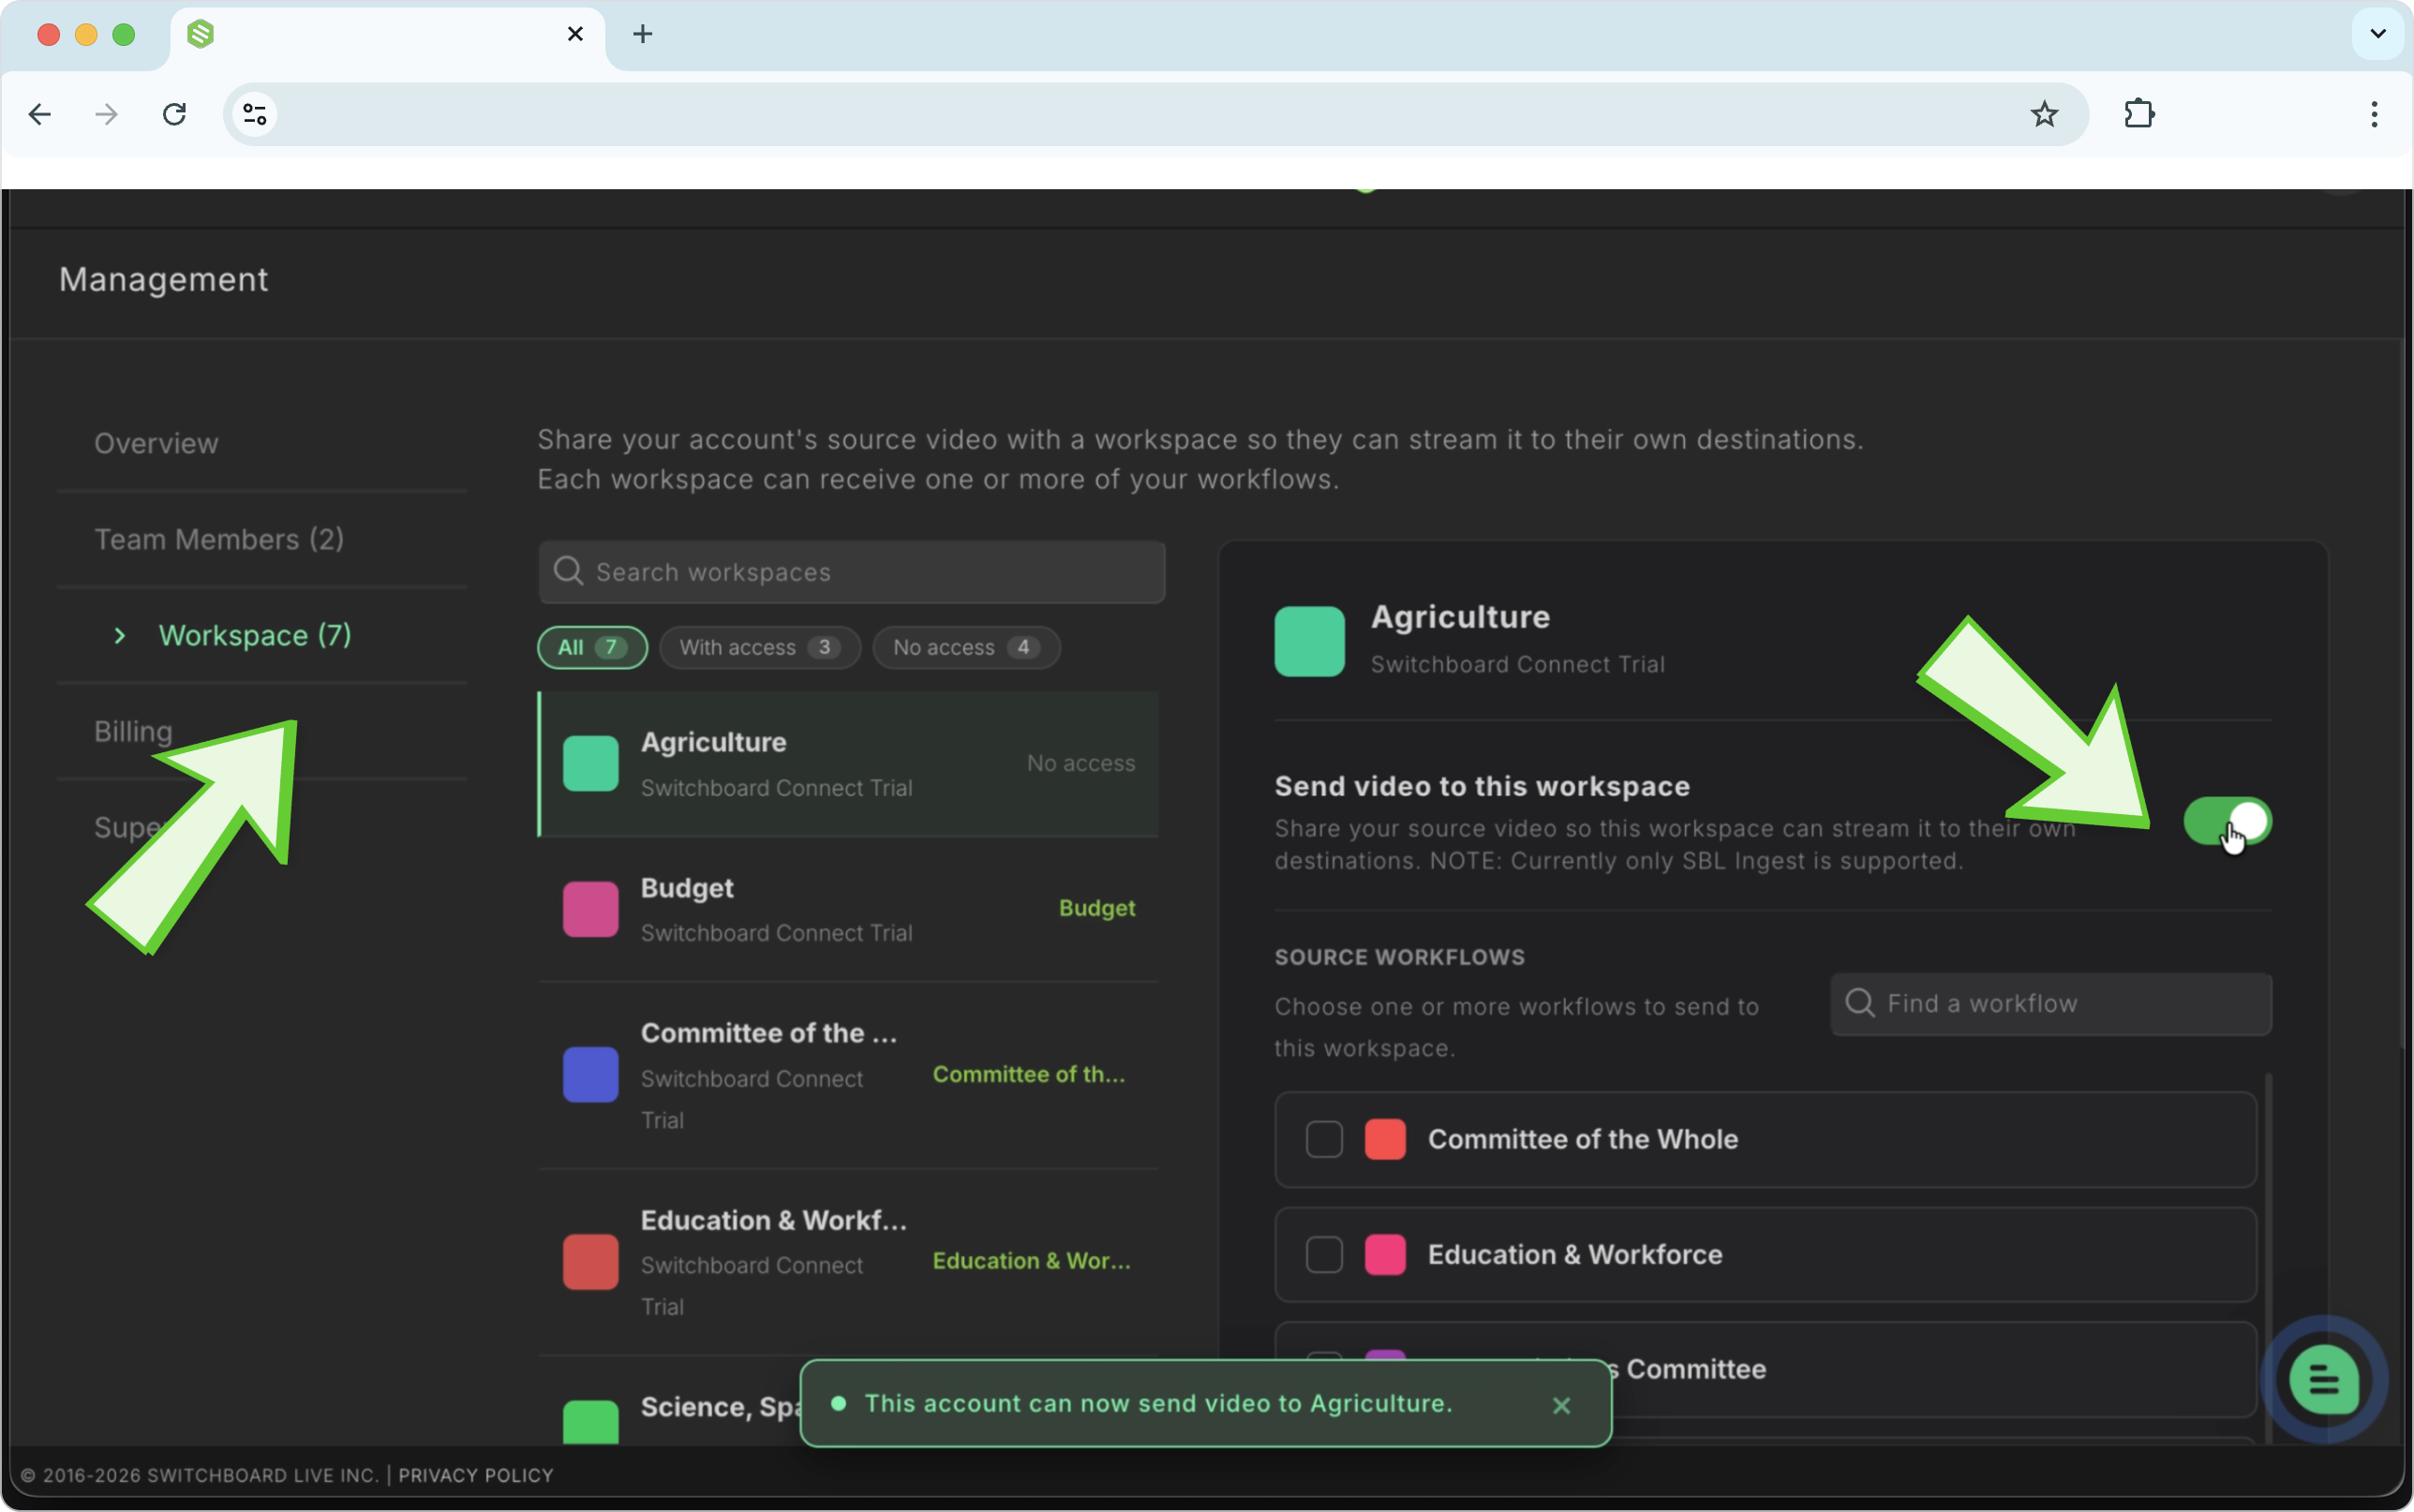Filter workspaces With access

pos(760,647)
